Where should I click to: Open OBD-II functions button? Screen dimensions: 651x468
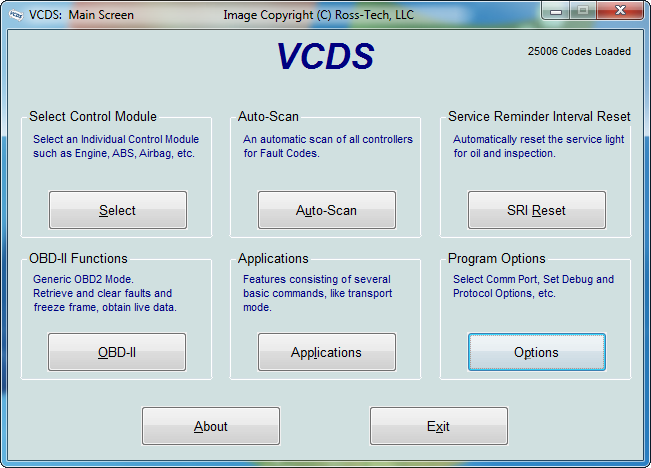[x=117, y=352]
